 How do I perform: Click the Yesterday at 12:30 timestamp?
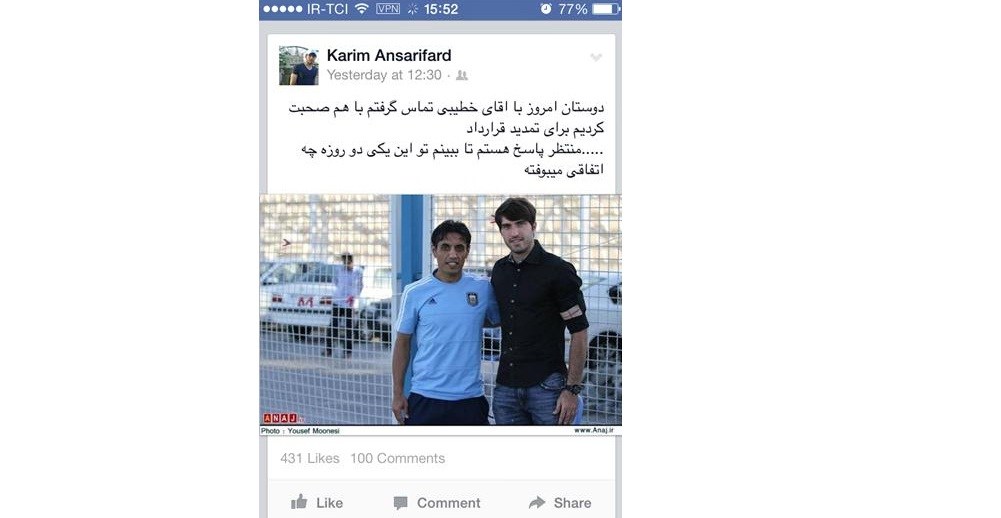pos(384,75)
